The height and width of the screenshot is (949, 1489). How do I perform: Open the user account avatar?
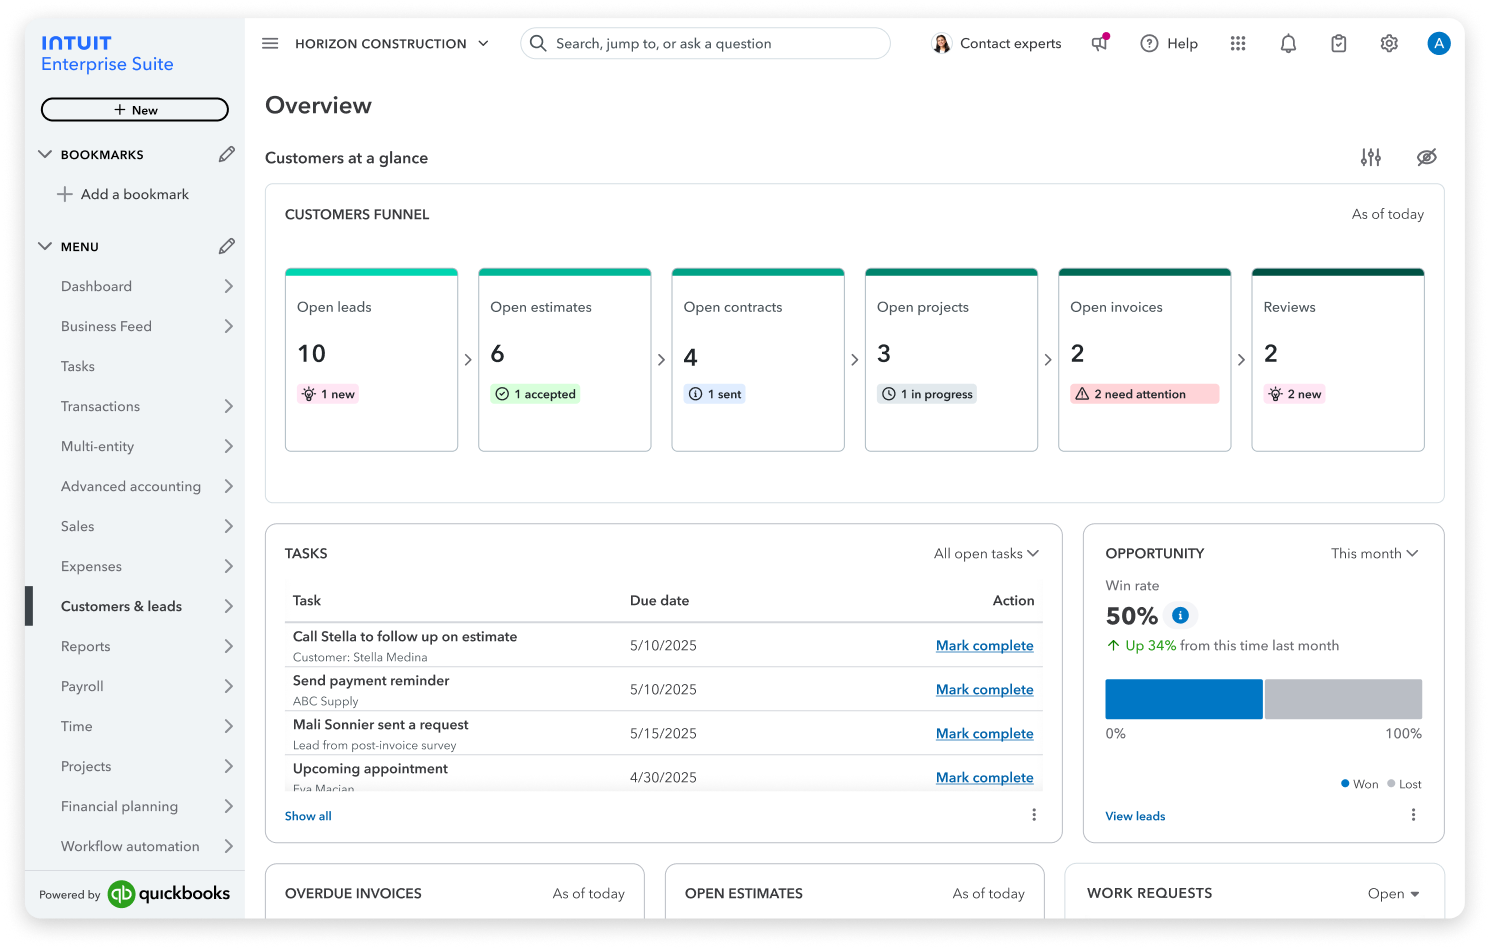coord(1438,43)
